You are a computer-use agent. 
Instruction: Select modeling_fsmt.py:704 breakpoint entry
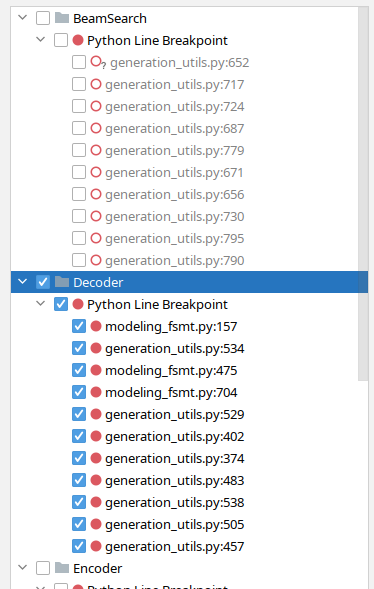[171, 393]
